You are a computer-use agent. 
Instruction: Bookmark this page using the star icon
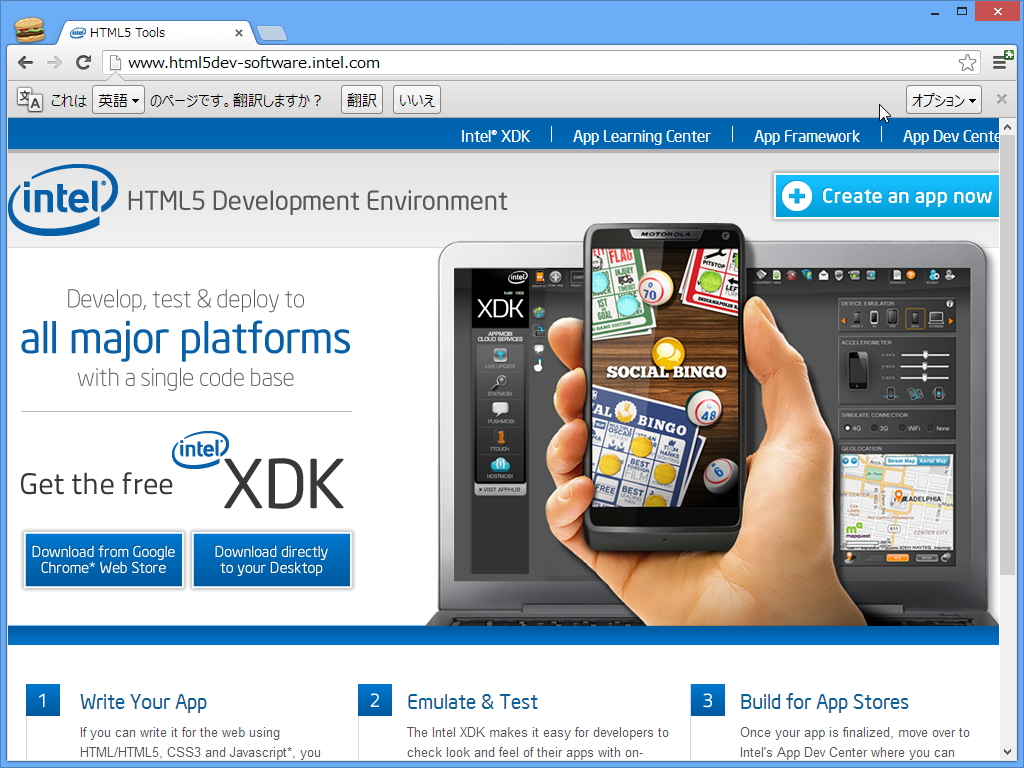tap(967, 62)
